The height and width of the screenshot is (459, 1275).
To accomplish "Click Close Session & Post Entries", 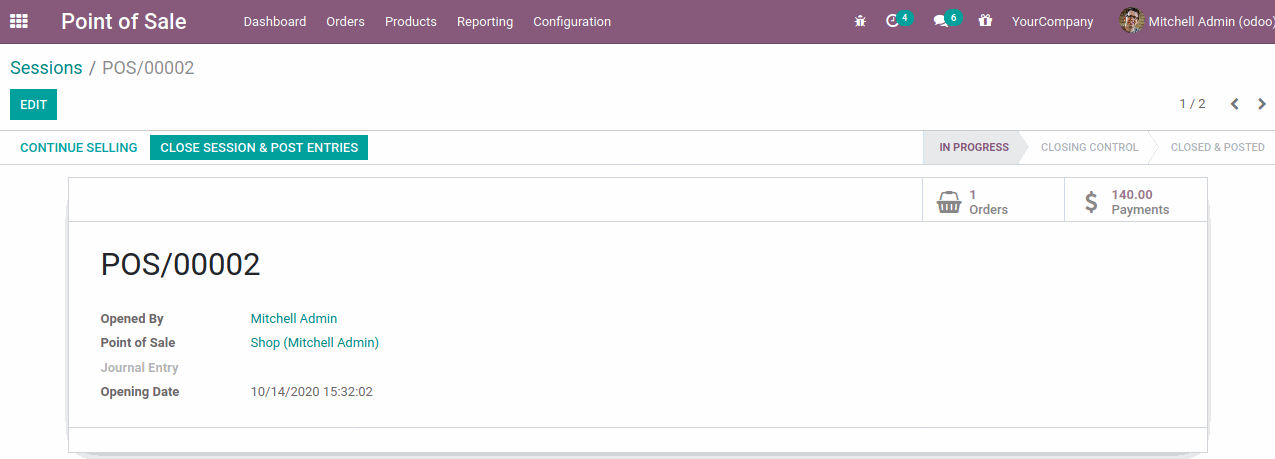I will [x=259, y=148].
